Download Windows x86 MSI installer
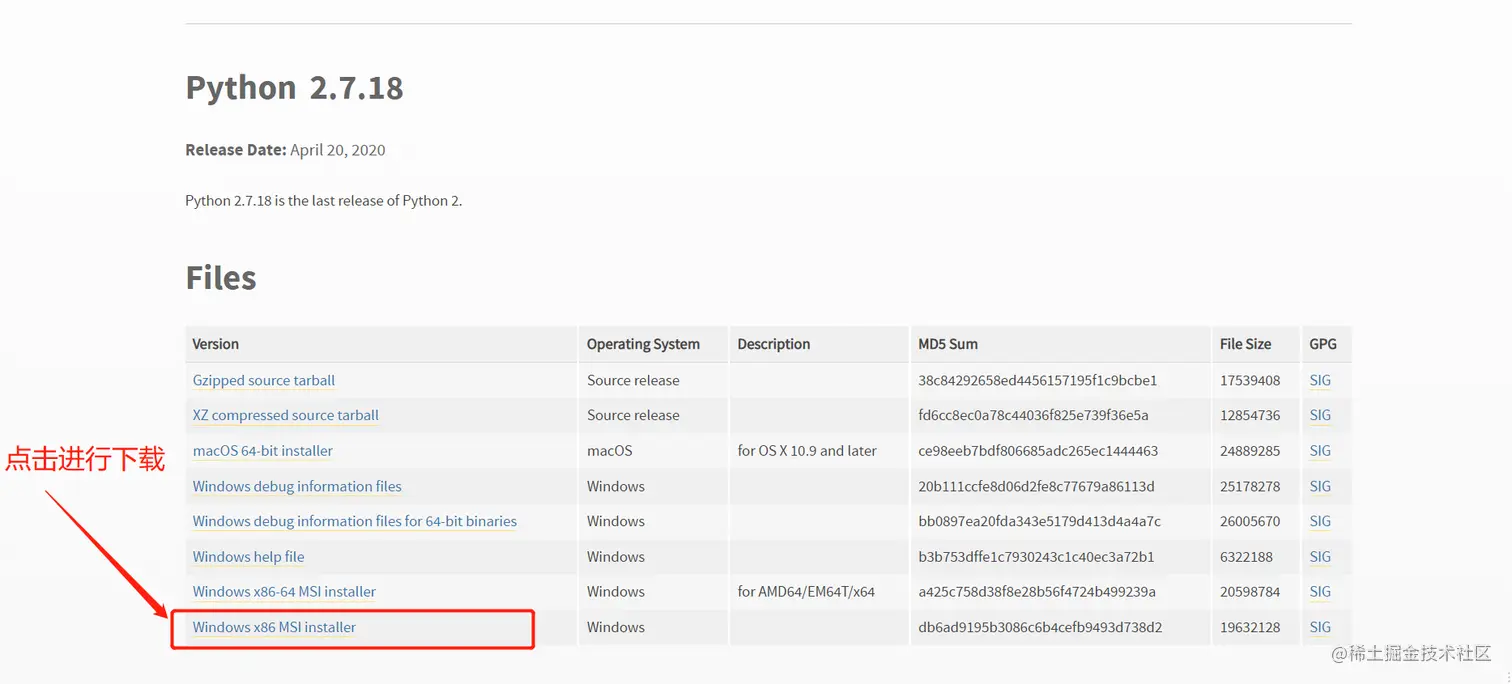The height and width of the screenshot is (684, 1512). 275,627
